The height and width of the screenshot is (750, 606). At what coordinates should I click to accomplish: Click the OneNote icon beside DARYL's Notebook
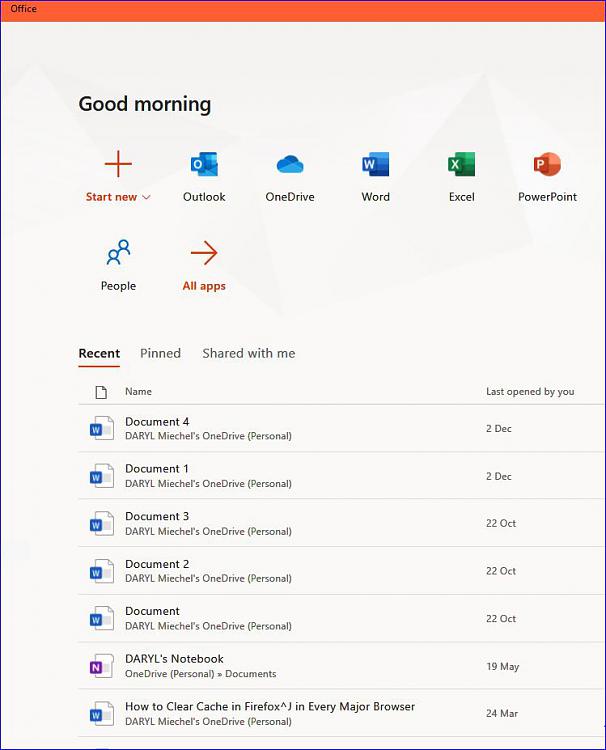pyautogui.click(x=102, y=666)
